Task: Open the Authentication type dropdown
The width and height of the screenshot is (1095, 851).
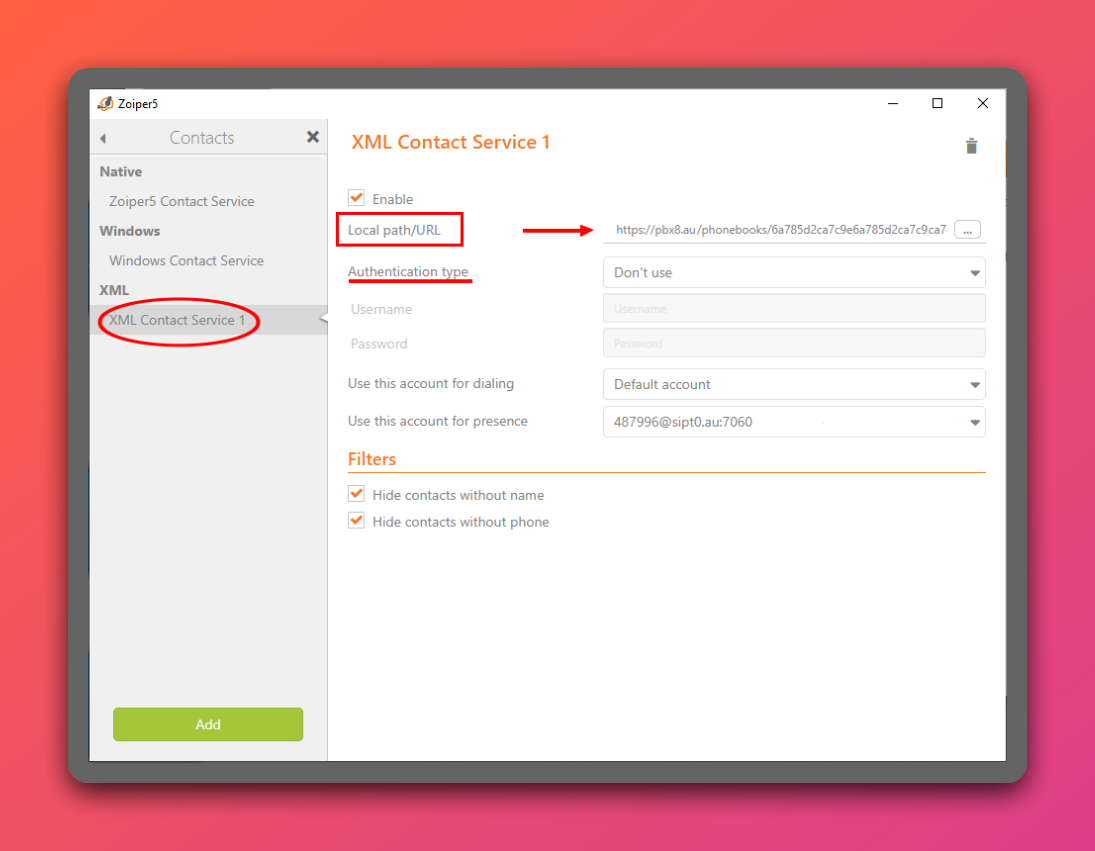Action: (x=794, y=272)
